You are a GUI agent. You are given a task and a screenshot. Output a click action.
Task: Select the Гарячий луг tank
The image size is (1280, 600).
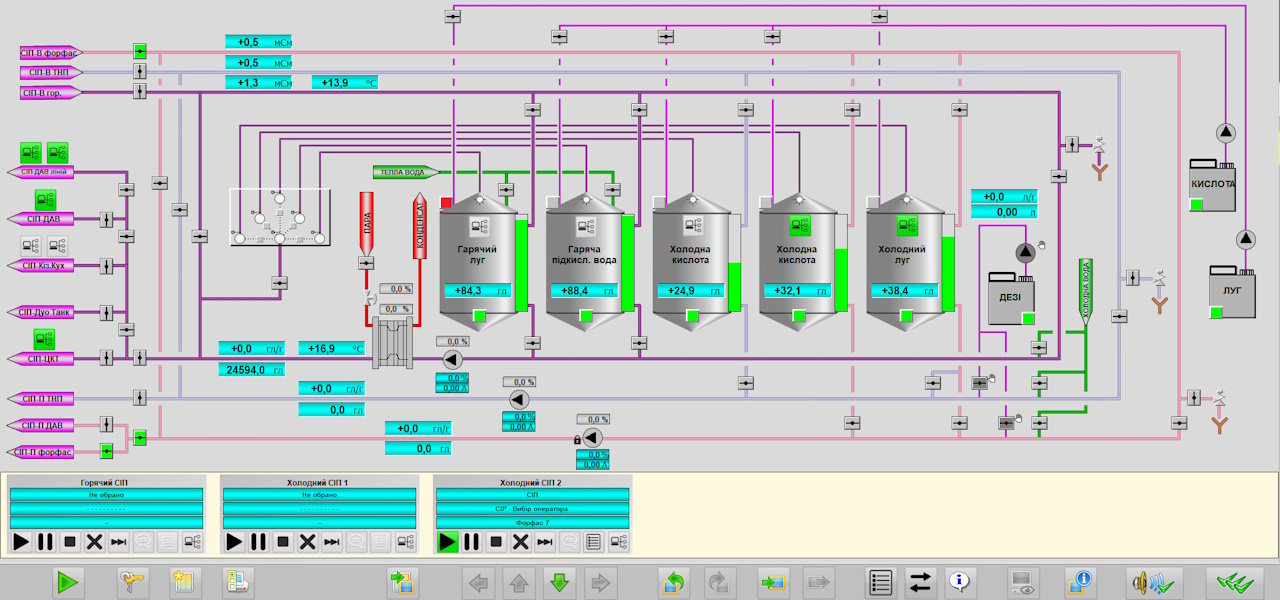pyautogui.click(x=479, y=262)
